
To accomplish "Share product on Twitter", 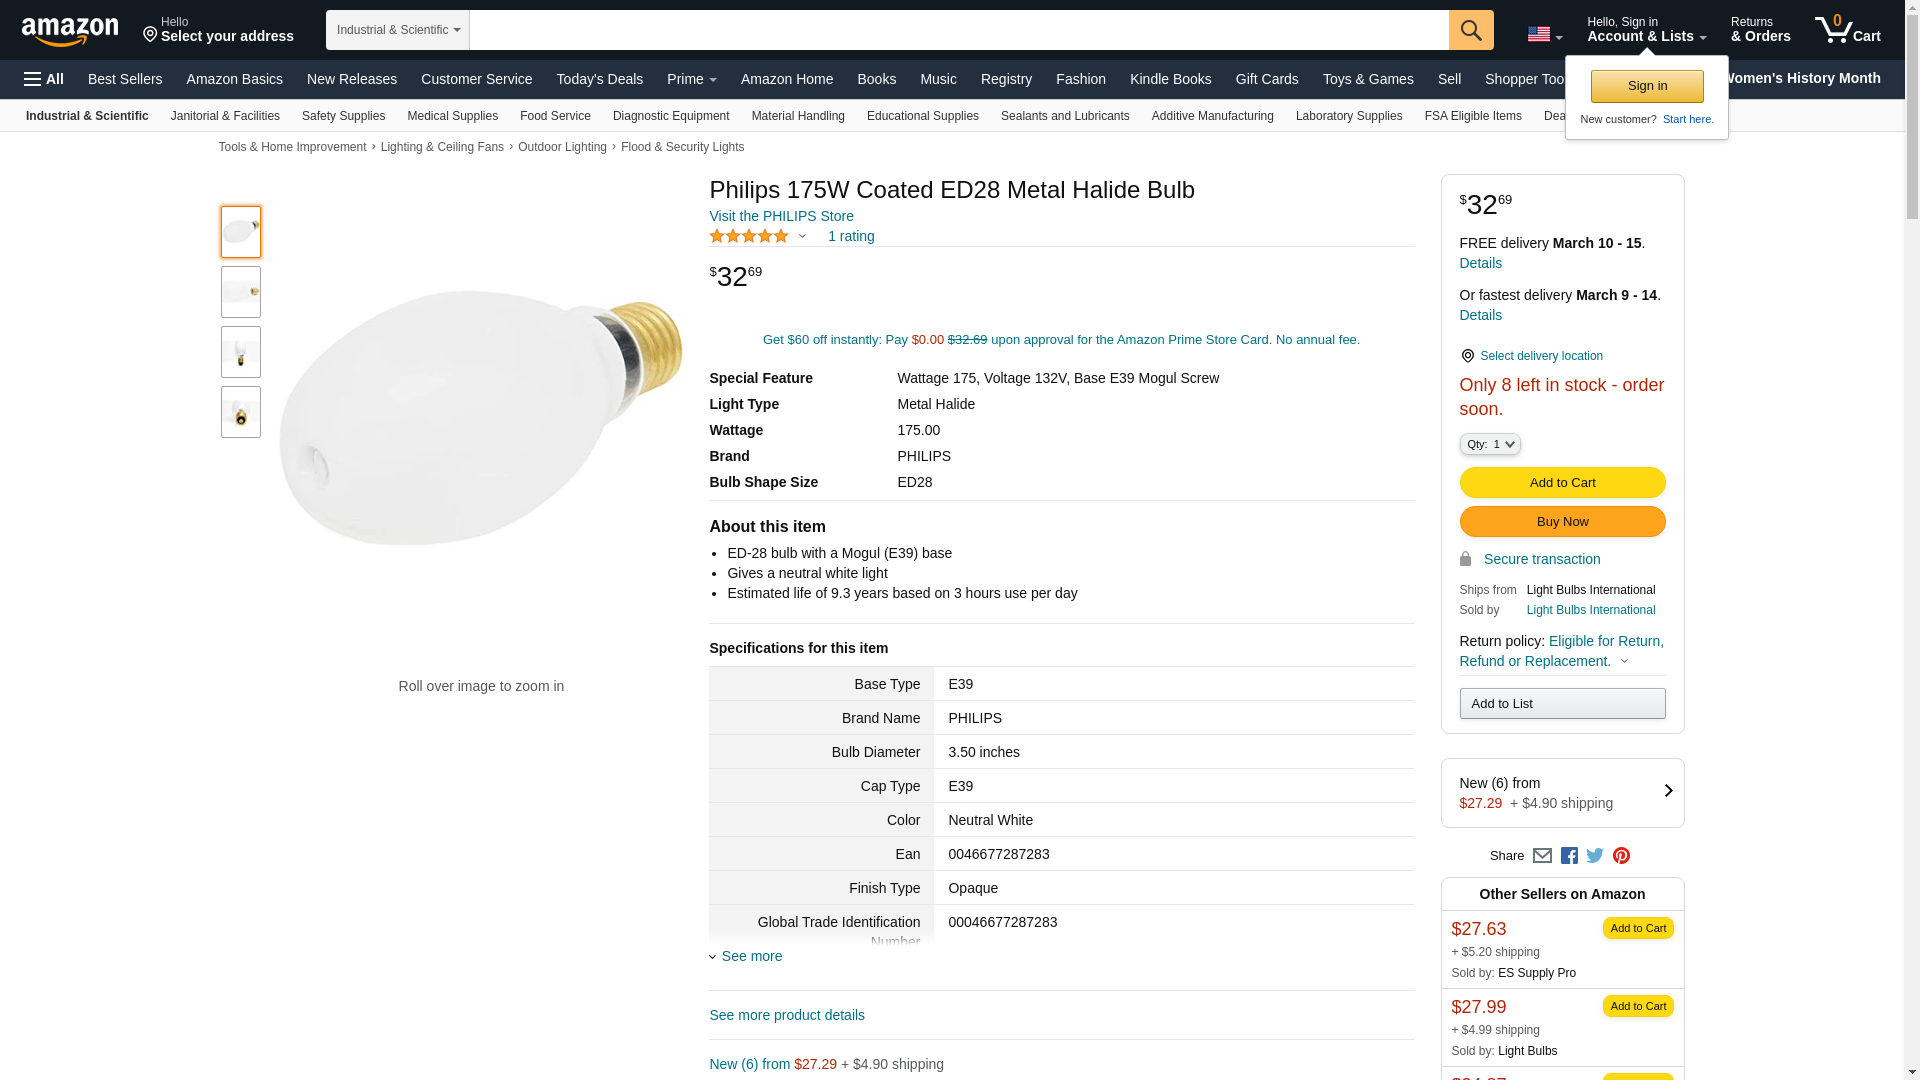I will [x=1595, y=856].
